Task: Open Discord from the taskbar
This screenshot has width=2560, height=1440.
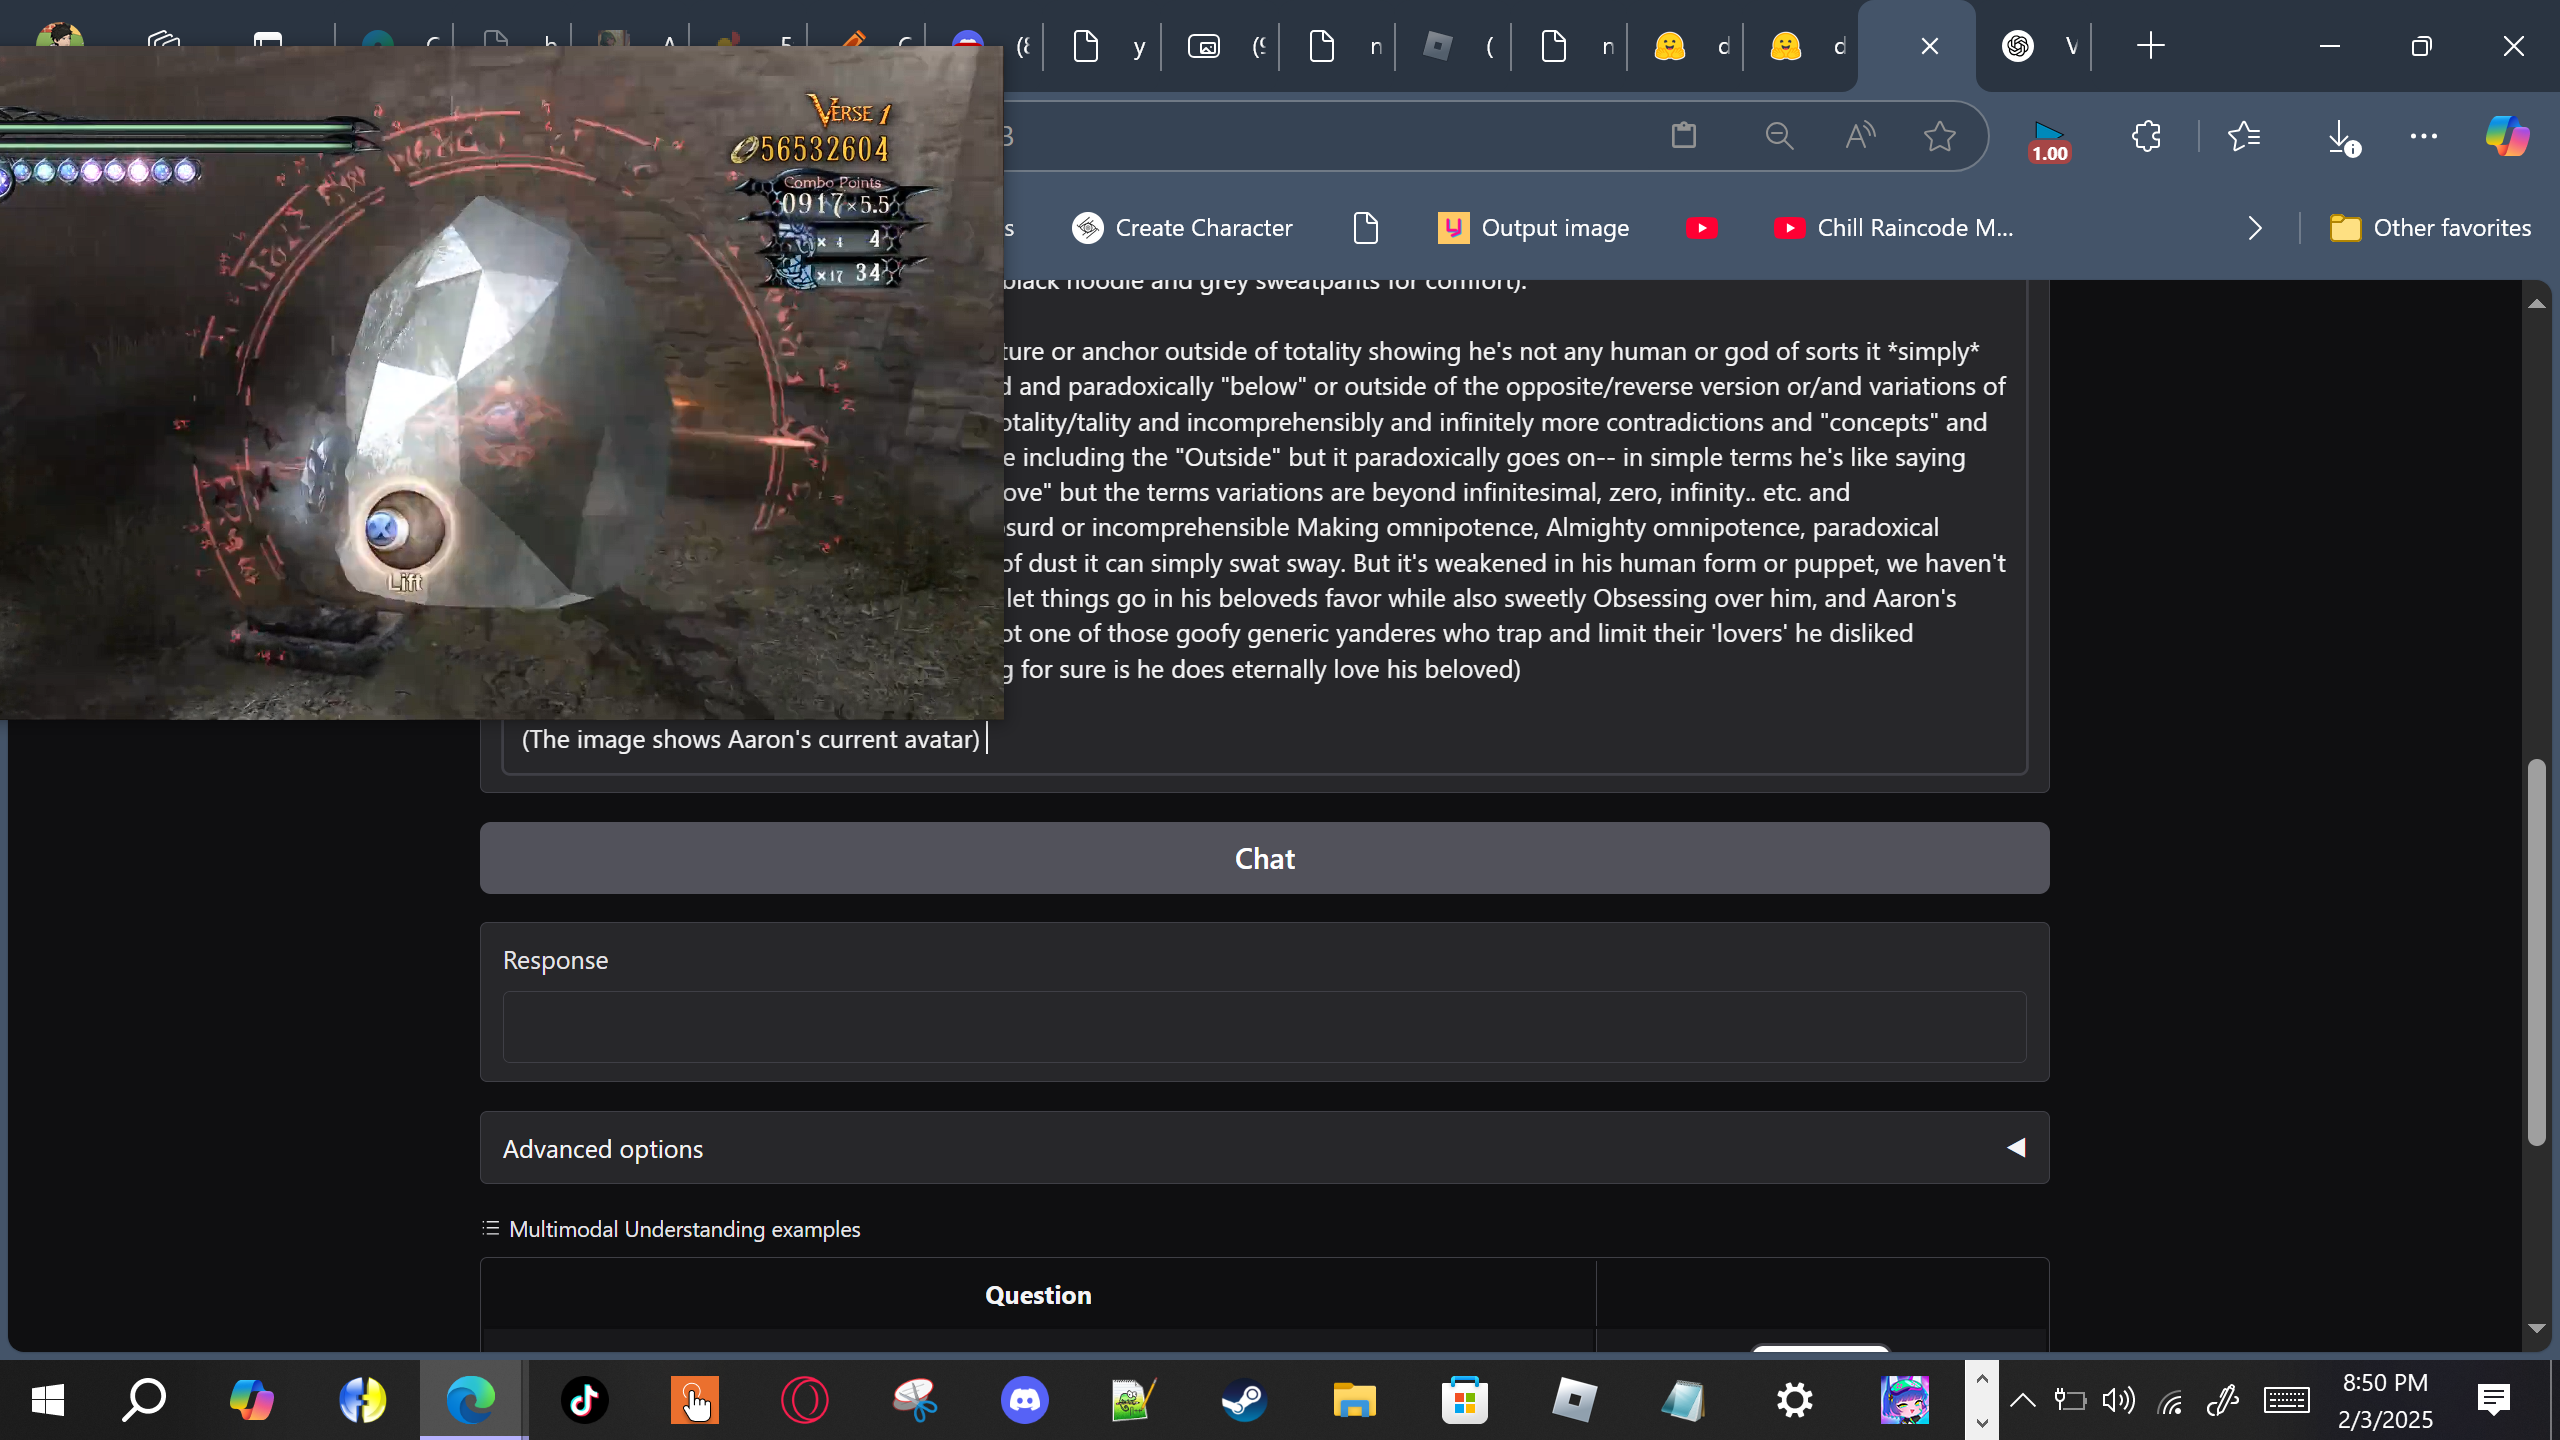Action: (1024, 1399)
